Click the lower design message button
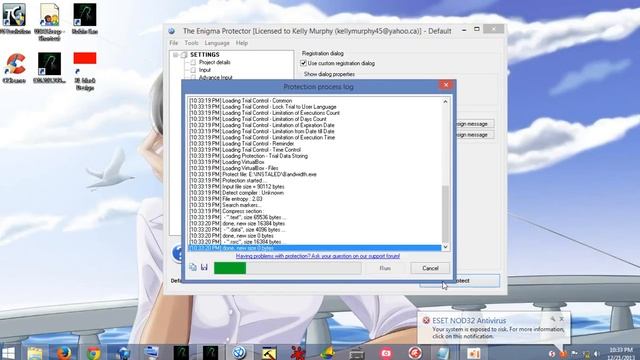Screen dimensions: 640x360 [474, 135]
